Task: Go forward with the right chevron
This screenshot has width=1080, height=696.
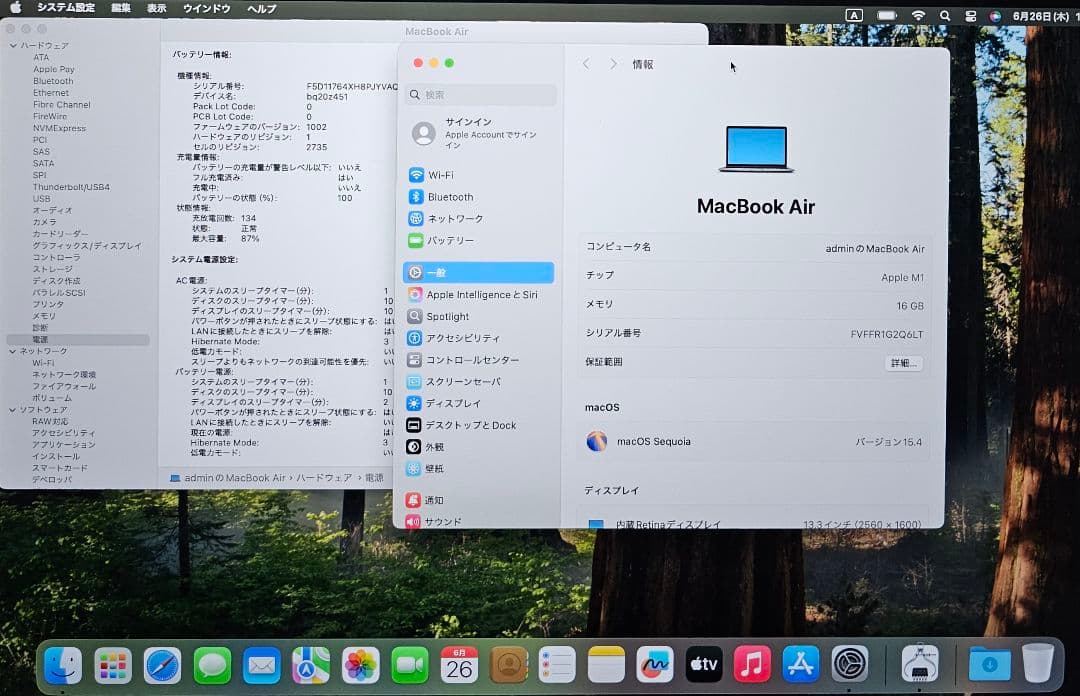Action: coord(613,64)
